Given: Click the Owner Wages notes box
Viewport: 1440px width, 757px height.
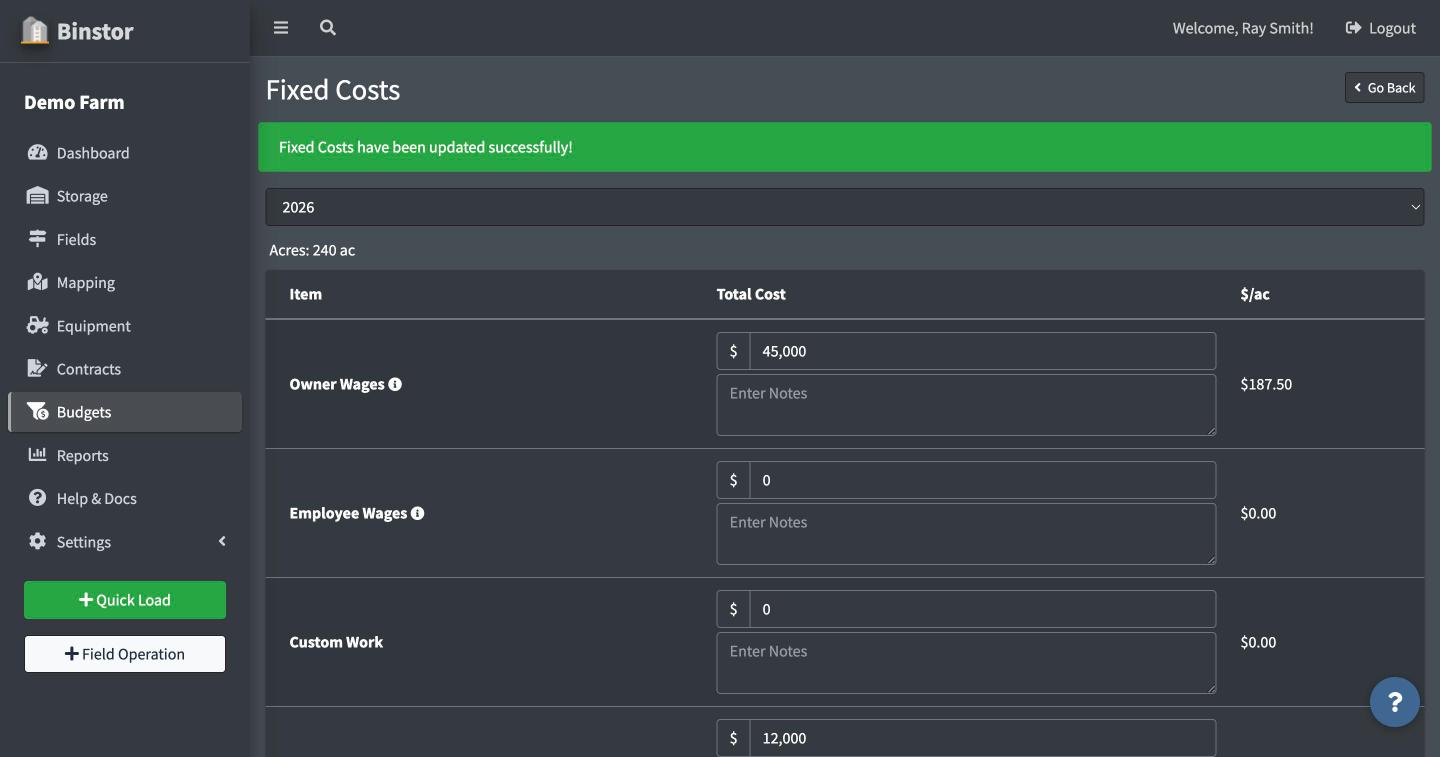Looking at the screenshot, I should click(x=966, y=405).
